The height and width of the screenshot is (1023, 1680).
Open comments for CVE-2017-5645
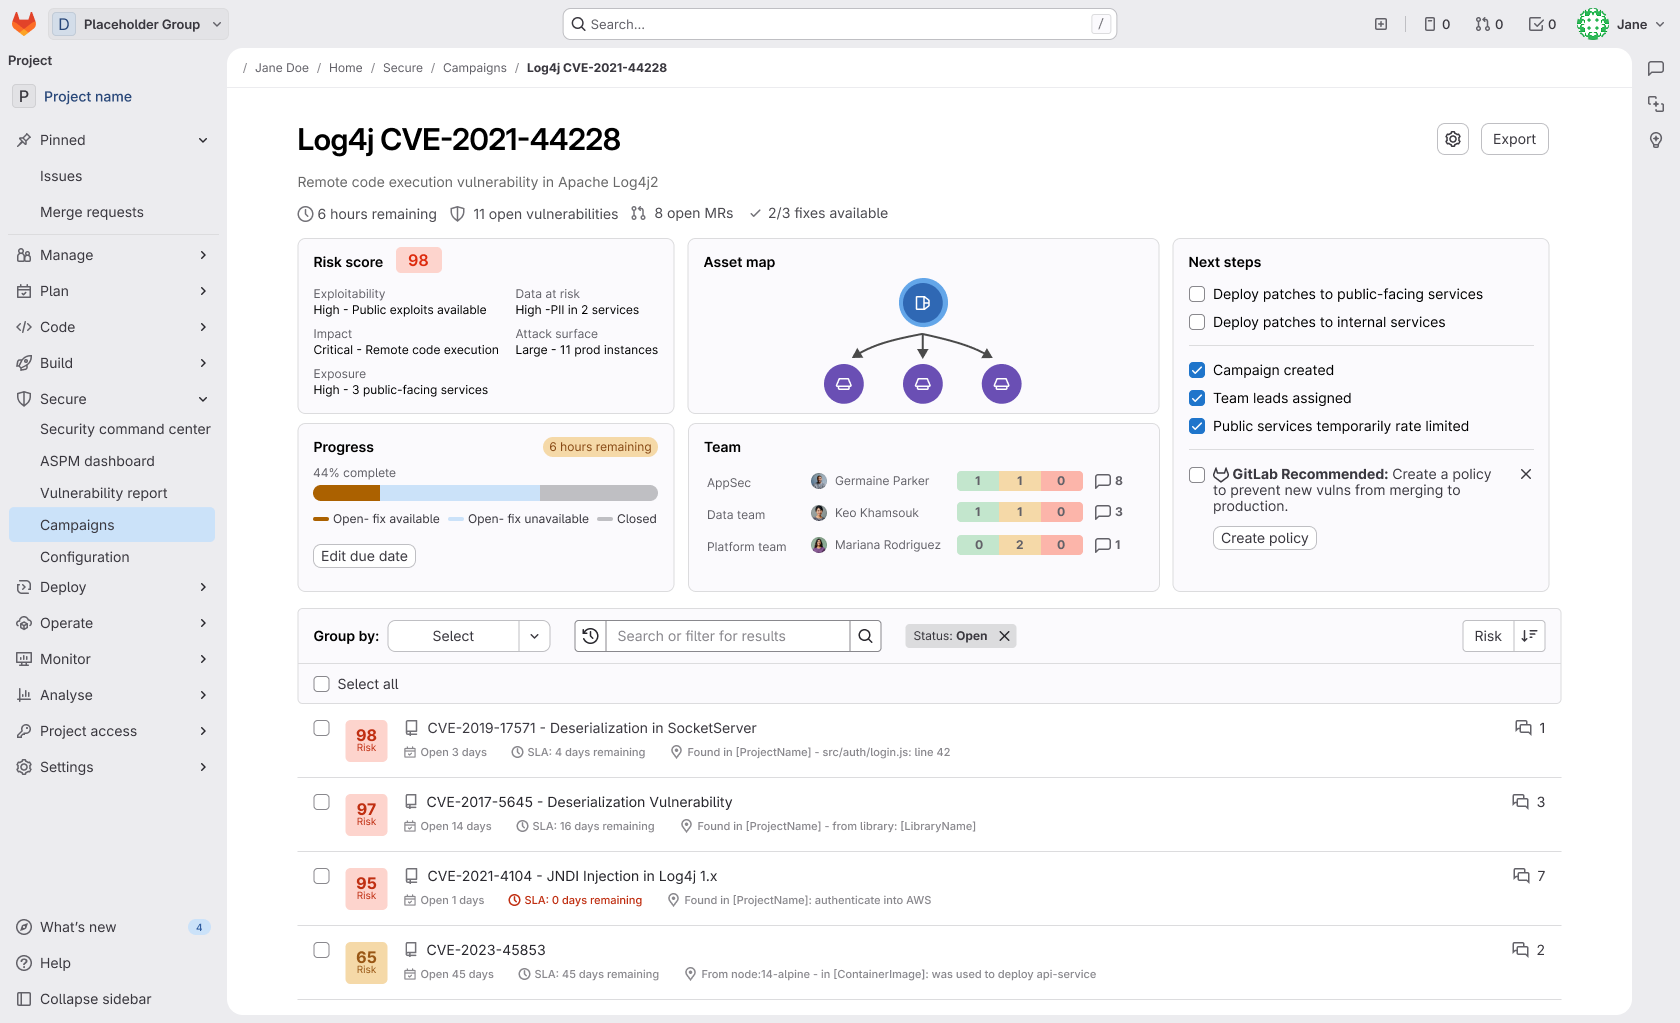point(1521,802)
